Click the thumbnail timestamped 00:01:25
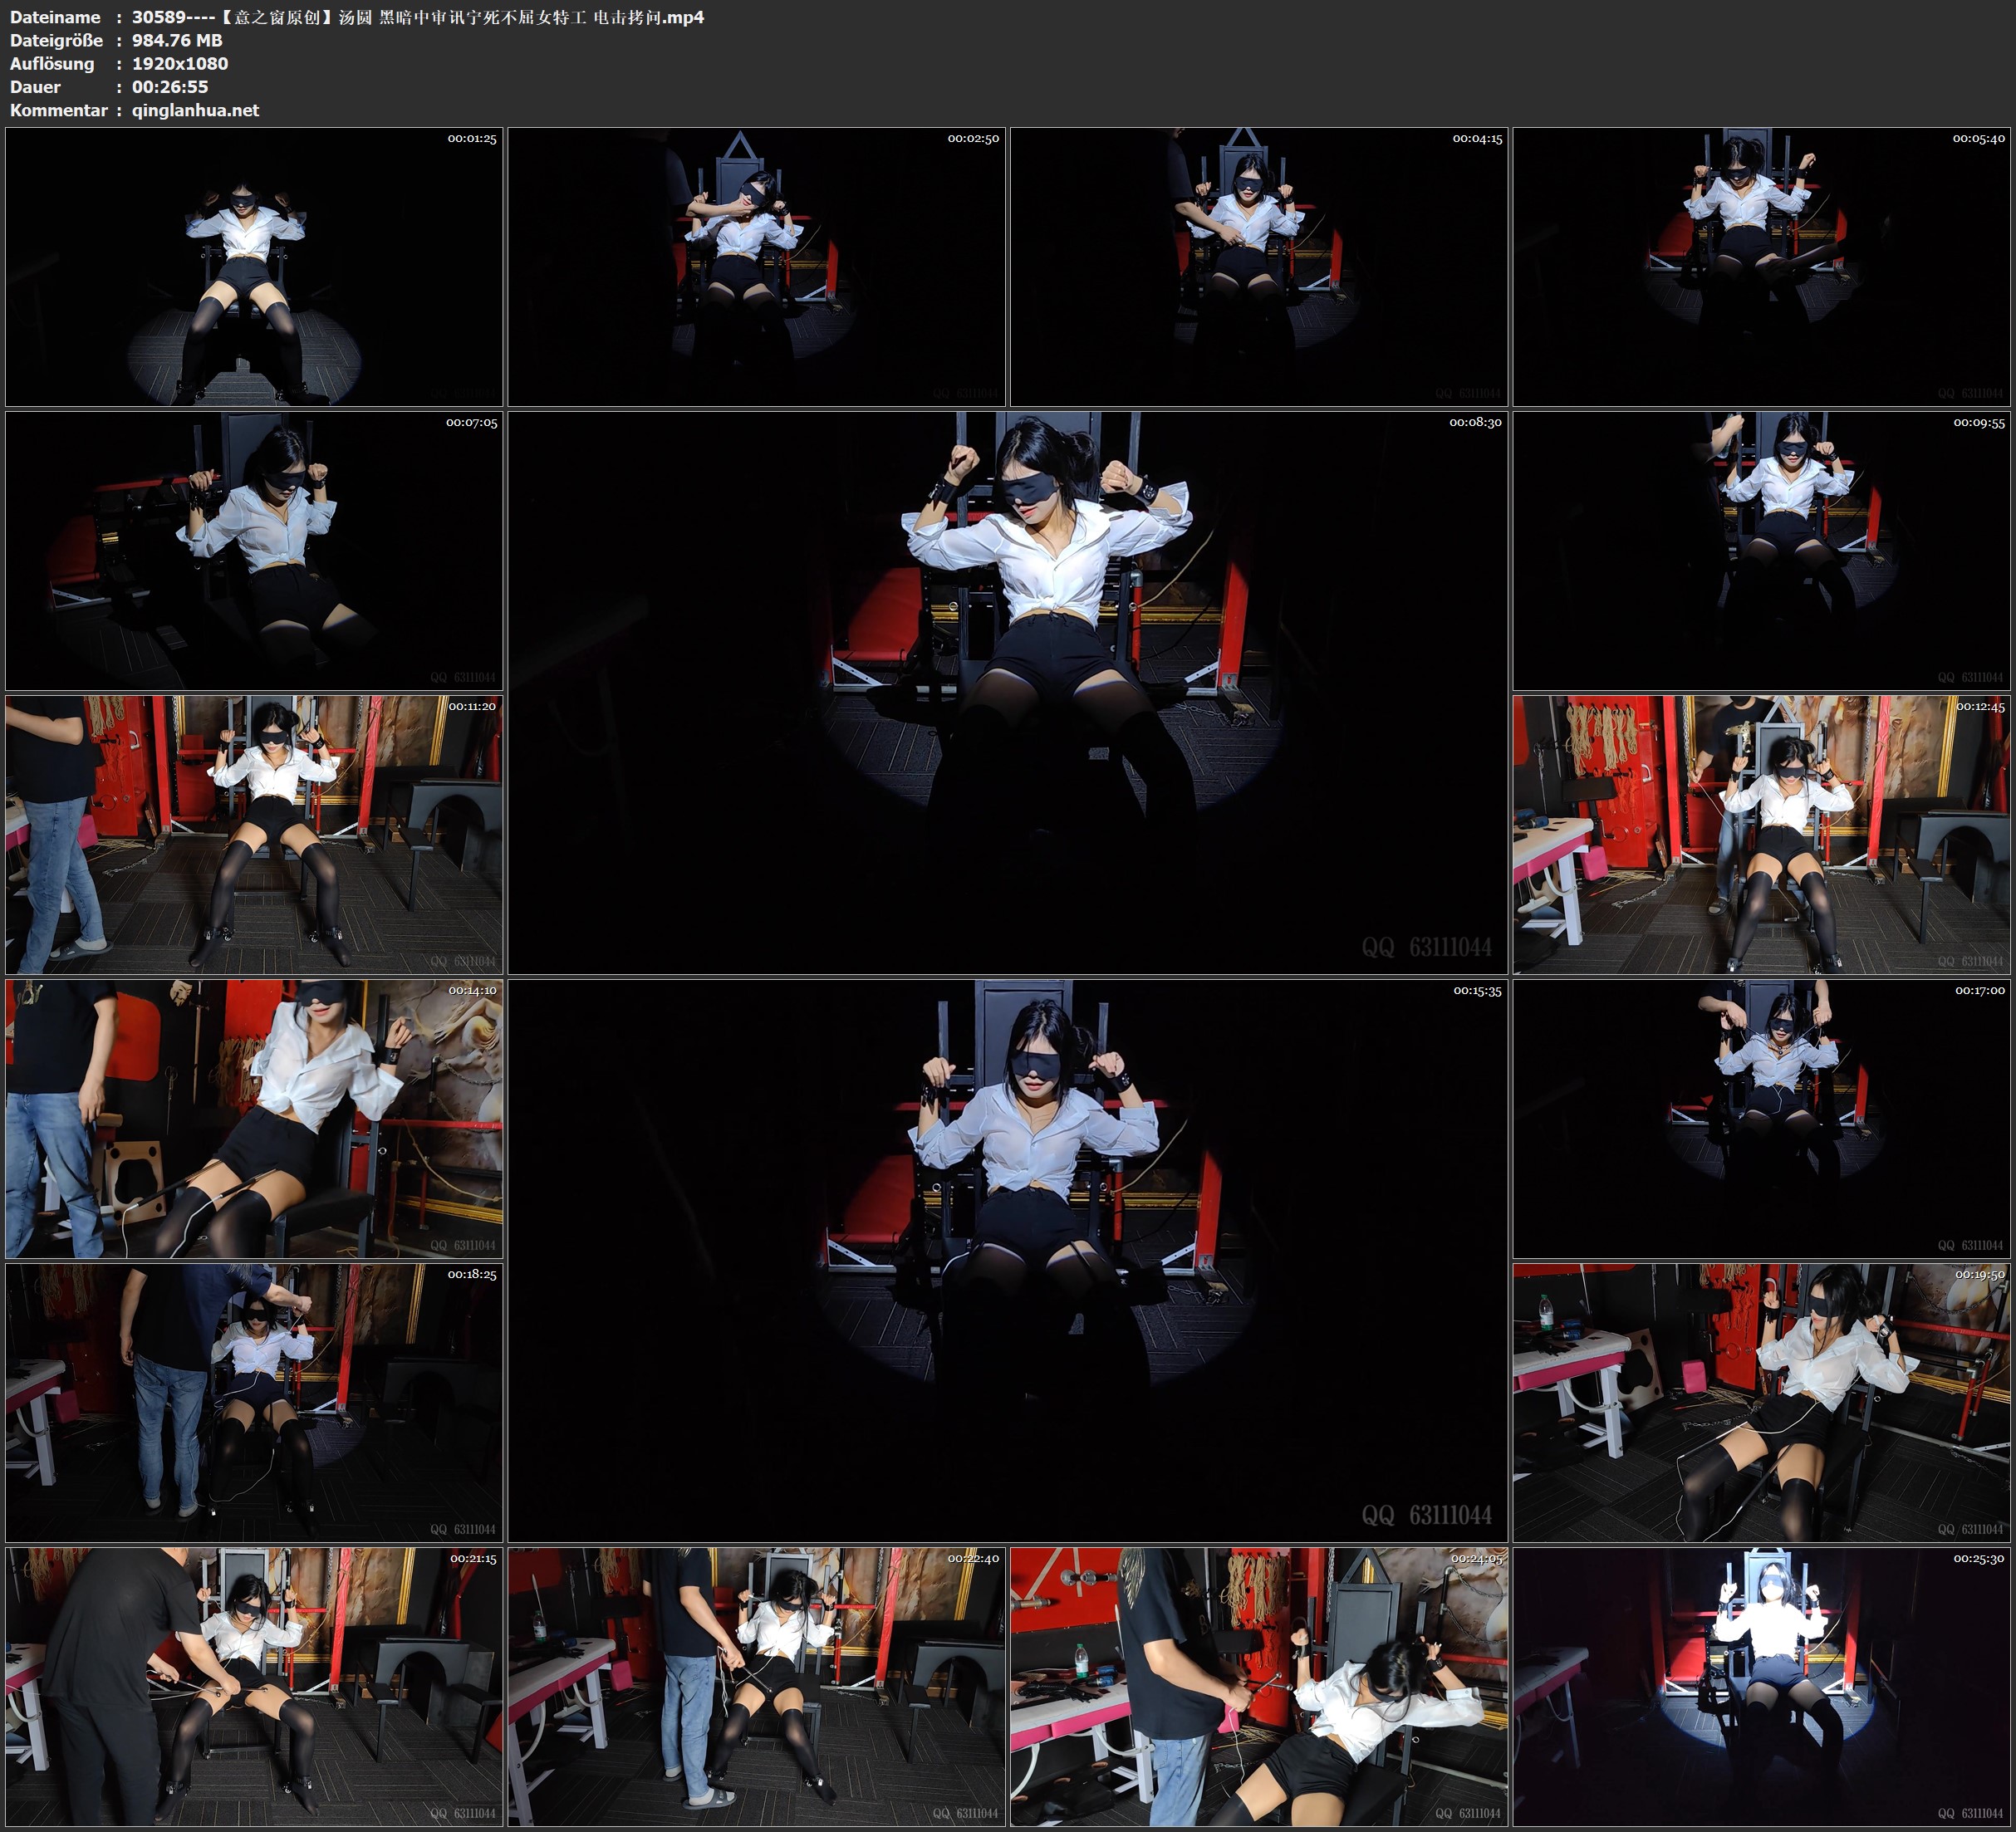Image resolution: width=2016 pixels, height=1832 pixels. coord(254,266)
